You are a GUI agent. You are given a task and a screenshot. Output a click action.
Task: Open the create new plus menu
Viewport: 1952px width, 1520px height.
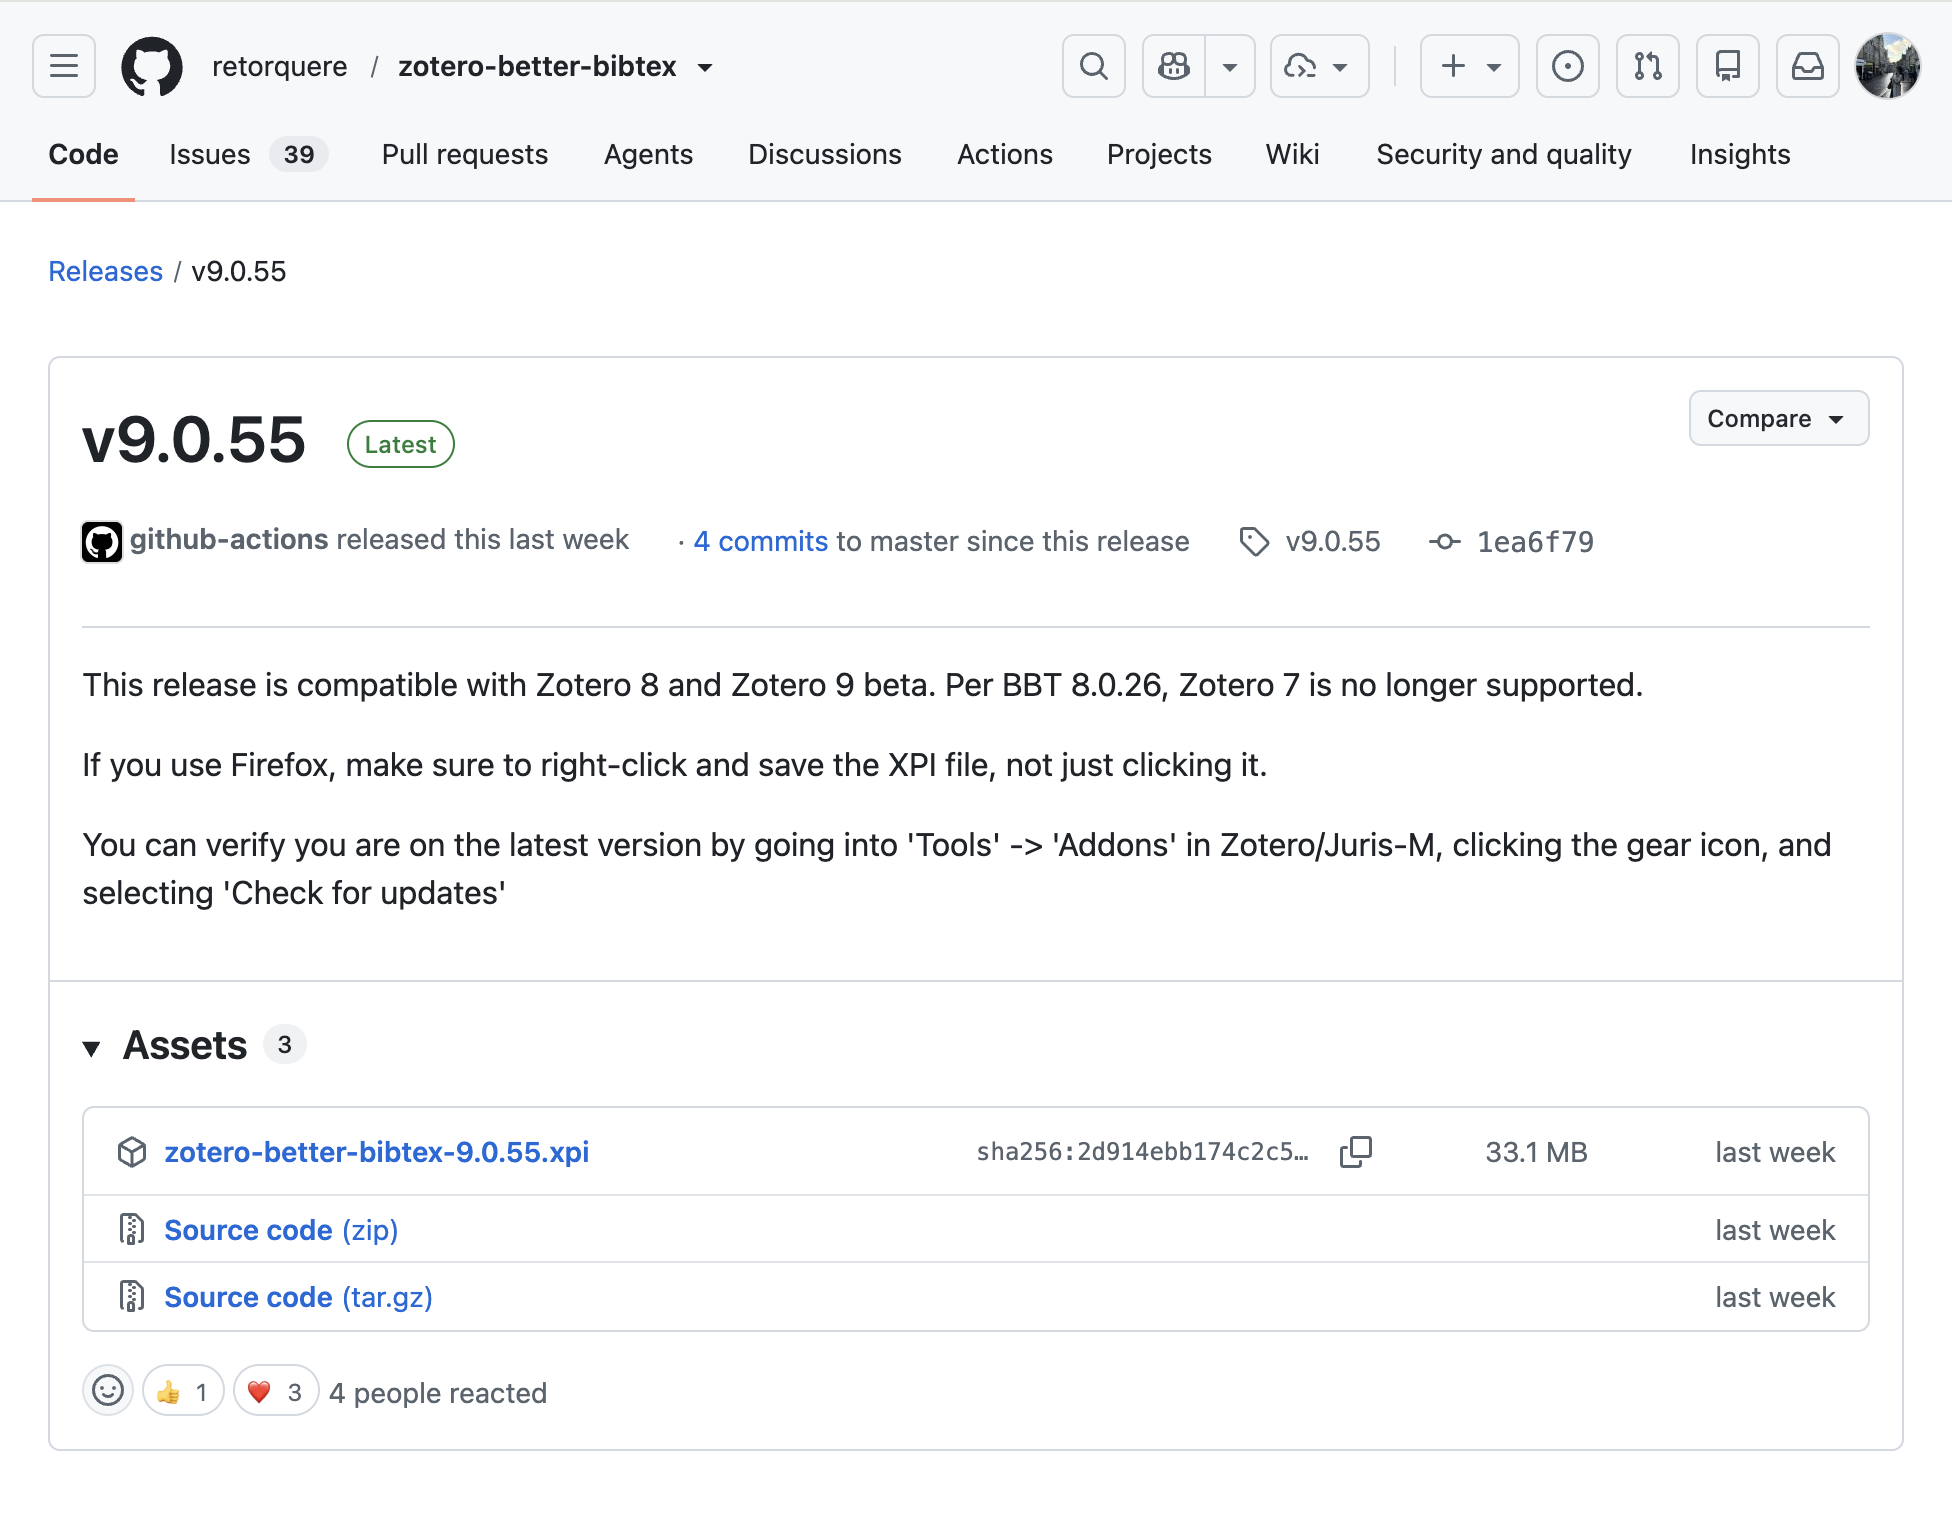1469,66
